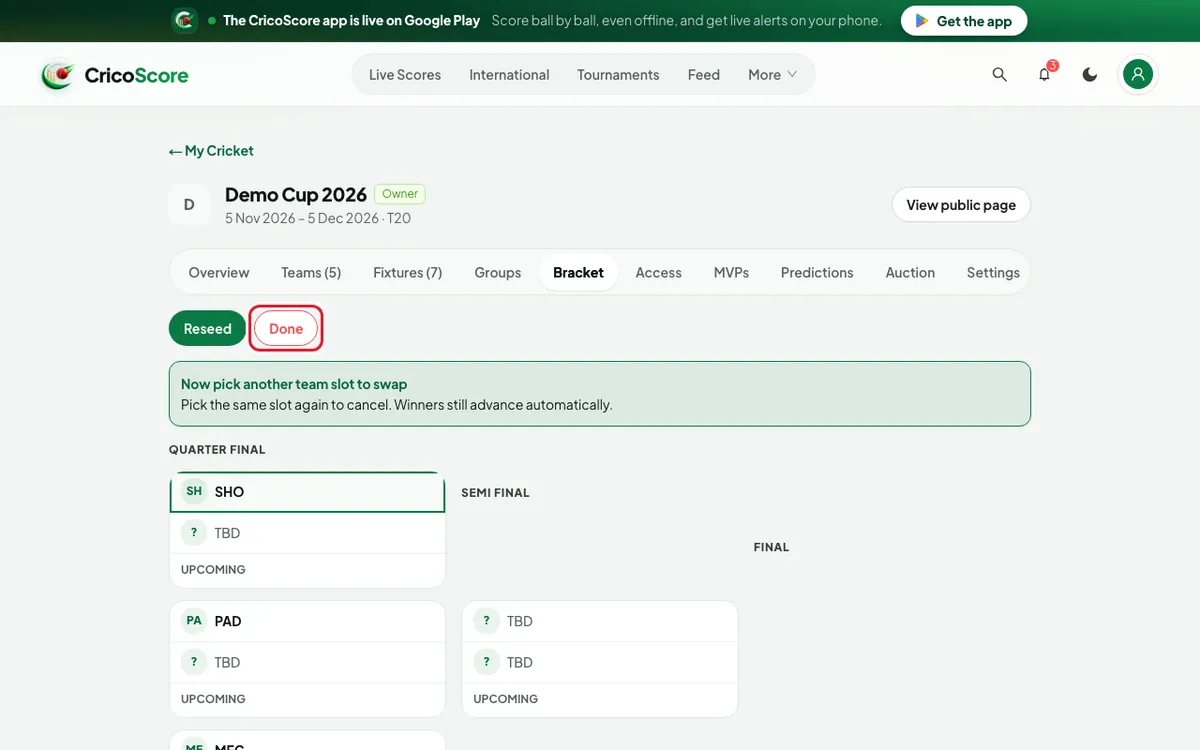
Task: Switch to the Teams (5) tab
Action: pos(311,272)
